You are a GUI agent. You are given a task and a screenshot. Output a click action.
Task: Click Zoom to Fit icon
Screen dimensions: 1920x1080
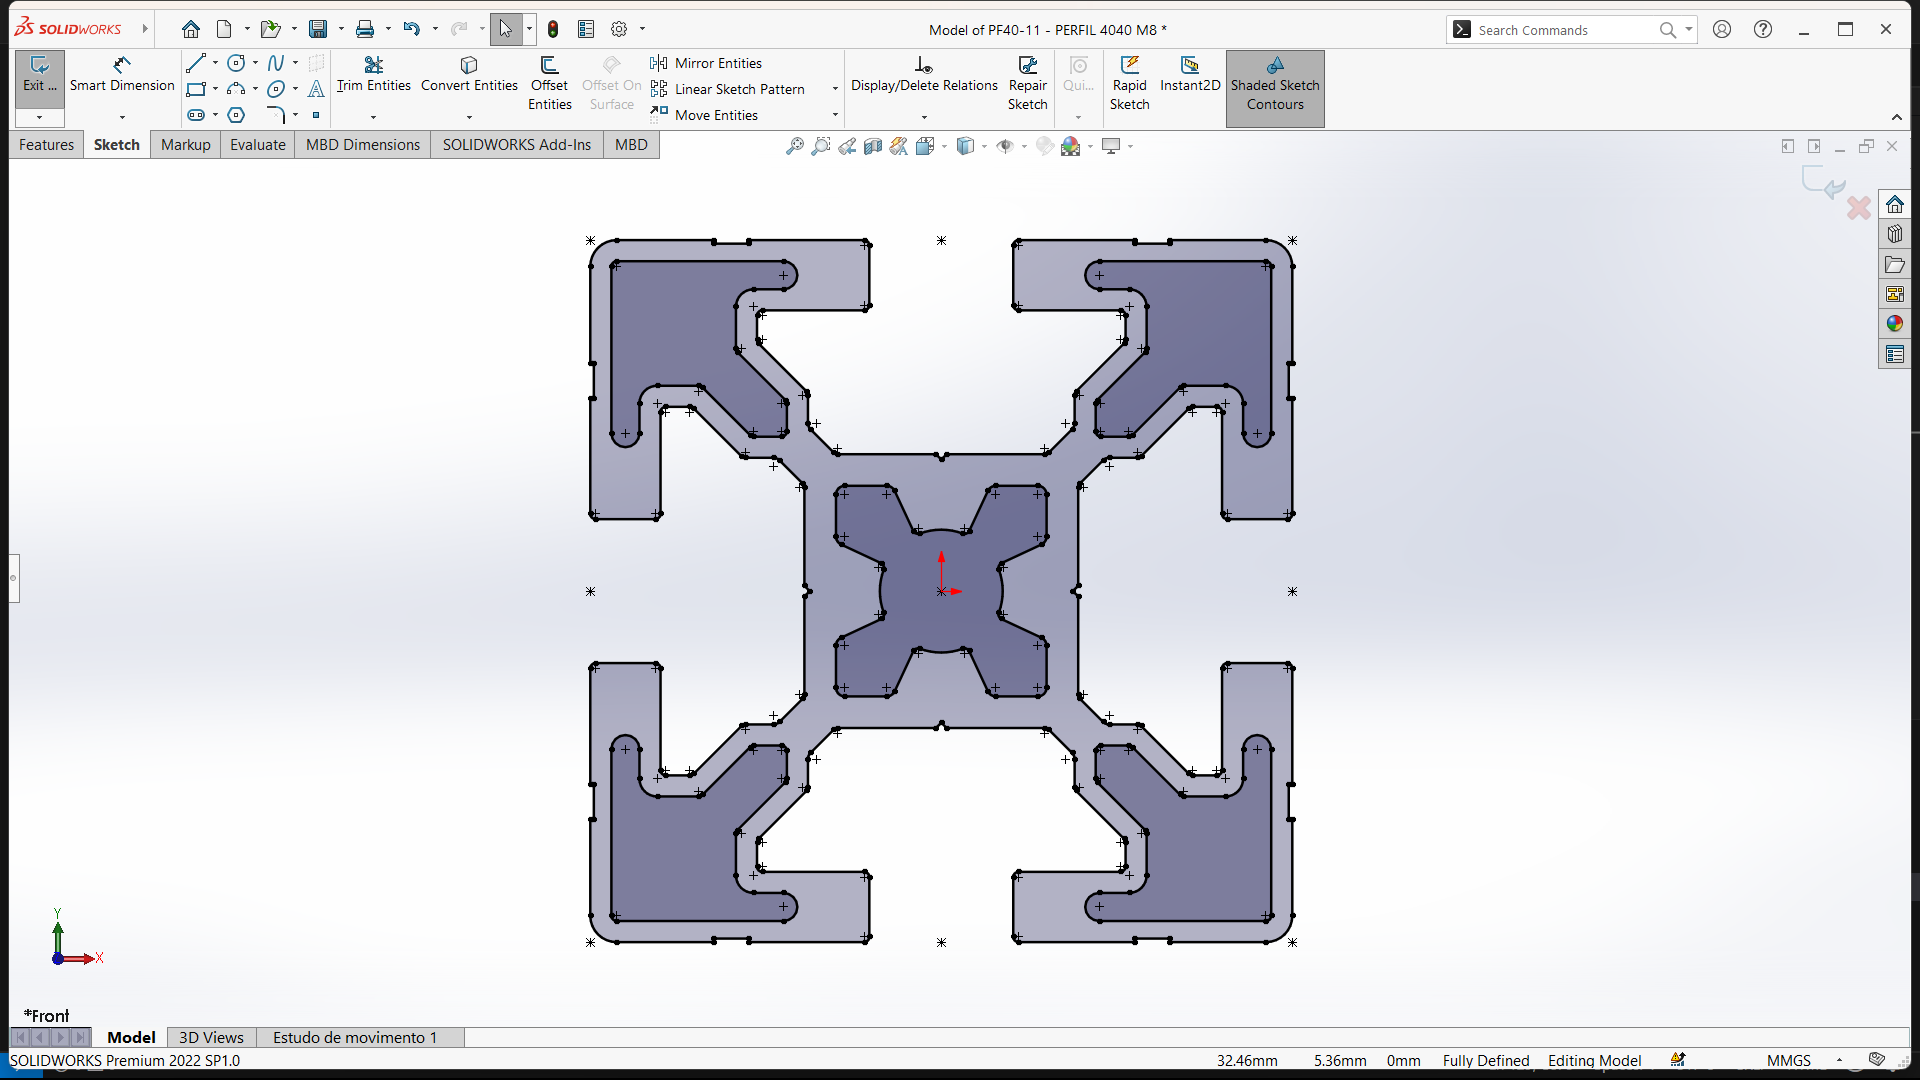pyautogui.click(x=795, y=146)
